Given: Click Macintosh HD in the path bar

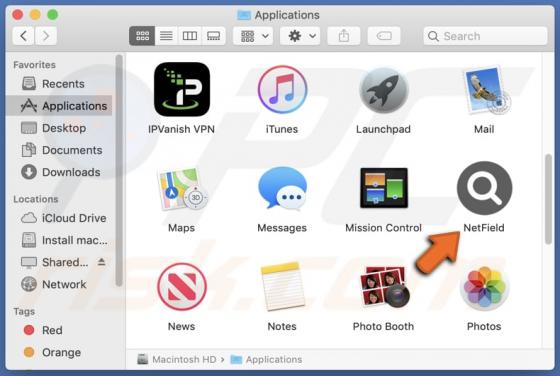Looking at the screenshot, I should [178, 359].
